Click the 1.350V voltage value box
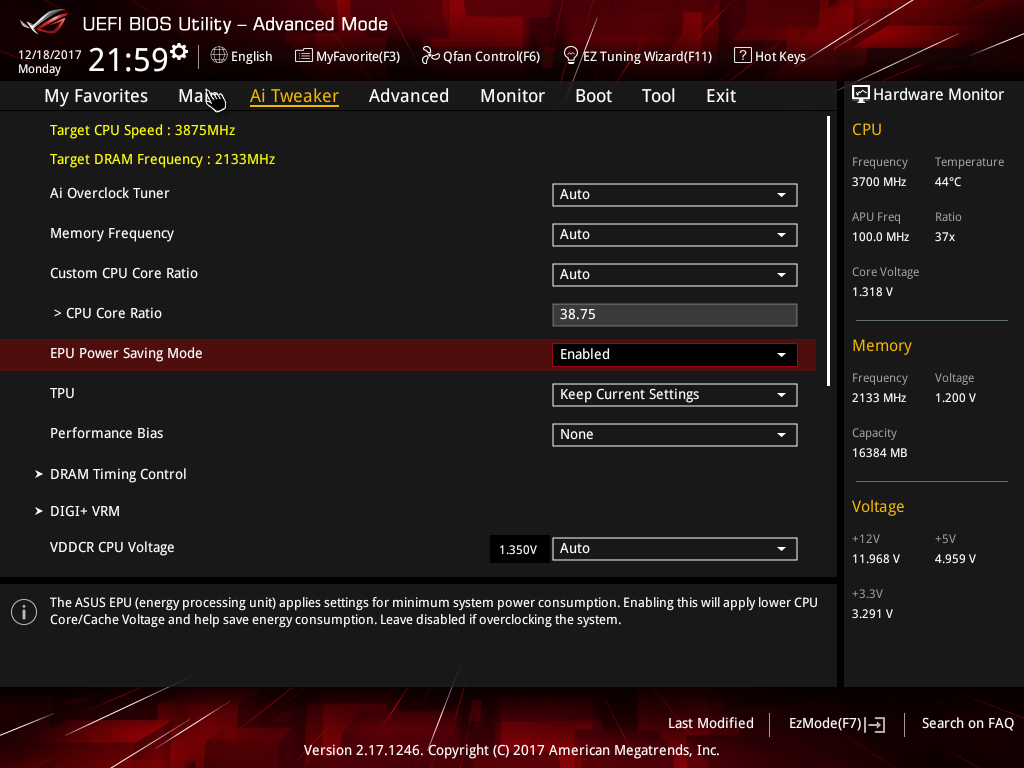 point(518,549)
